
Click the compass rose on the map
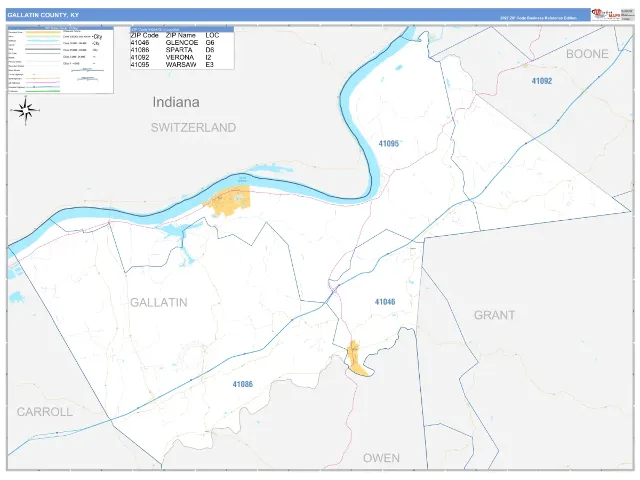(25, 110)
